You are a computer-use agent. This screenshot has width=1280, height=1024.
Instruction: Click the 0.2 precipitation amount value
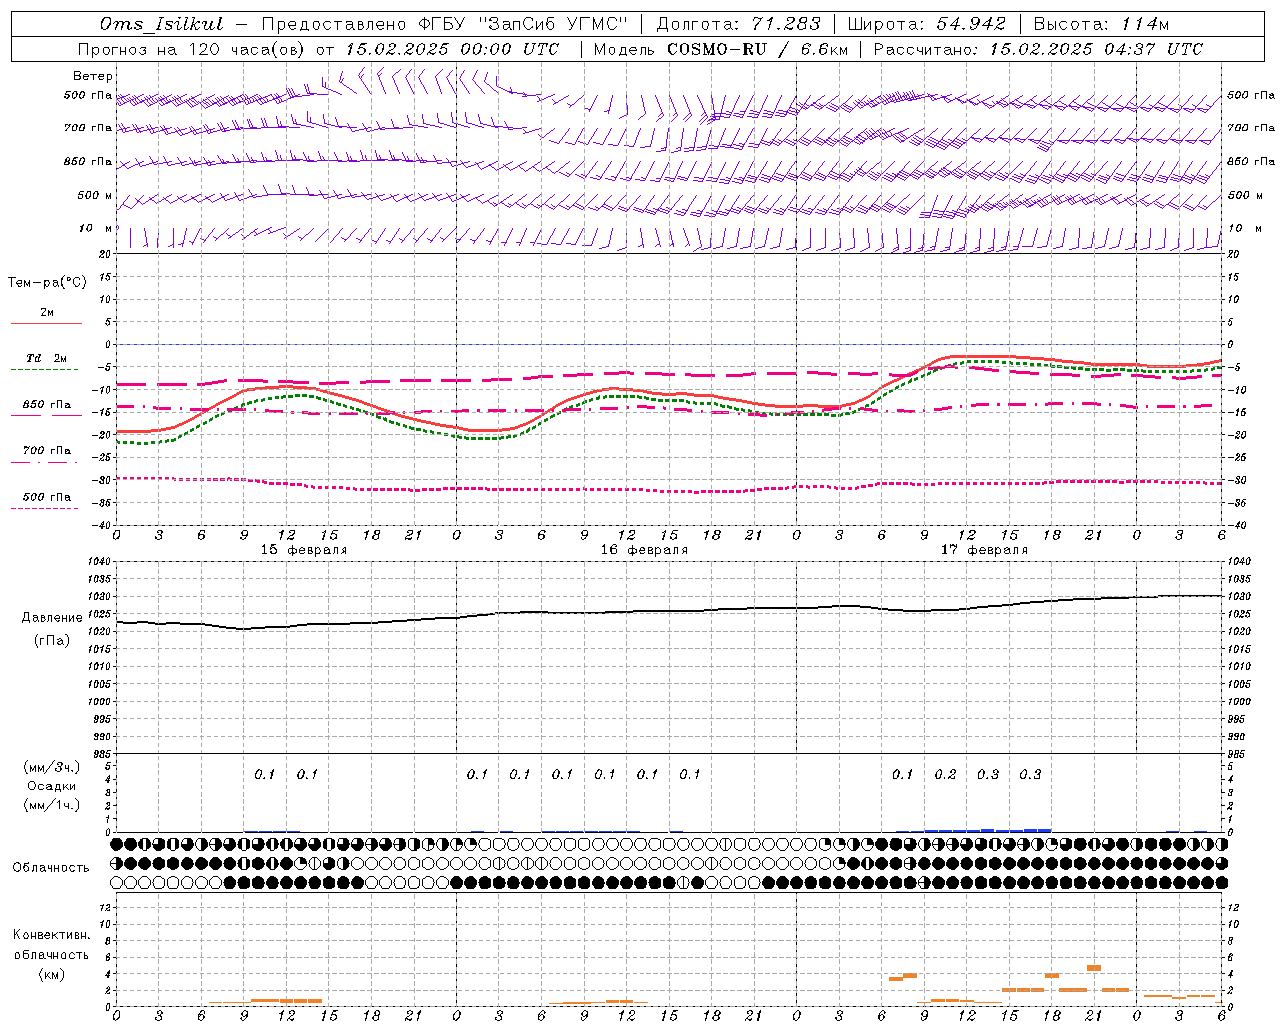945,775
